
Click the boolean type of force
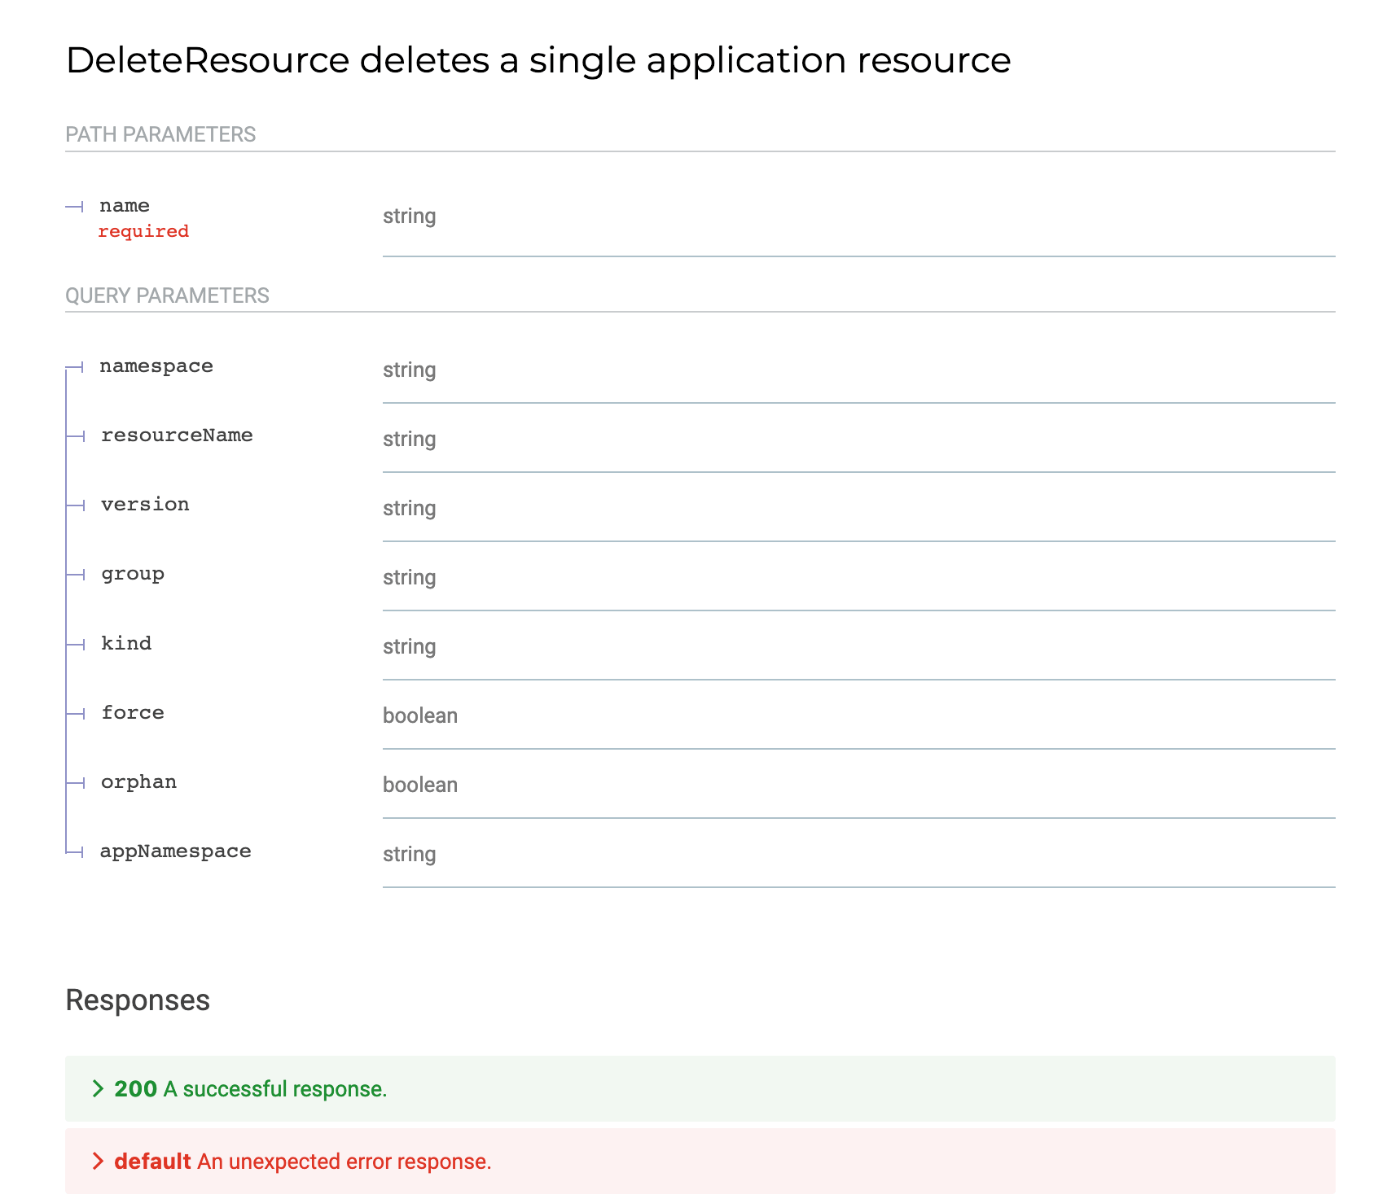point(420,716)
